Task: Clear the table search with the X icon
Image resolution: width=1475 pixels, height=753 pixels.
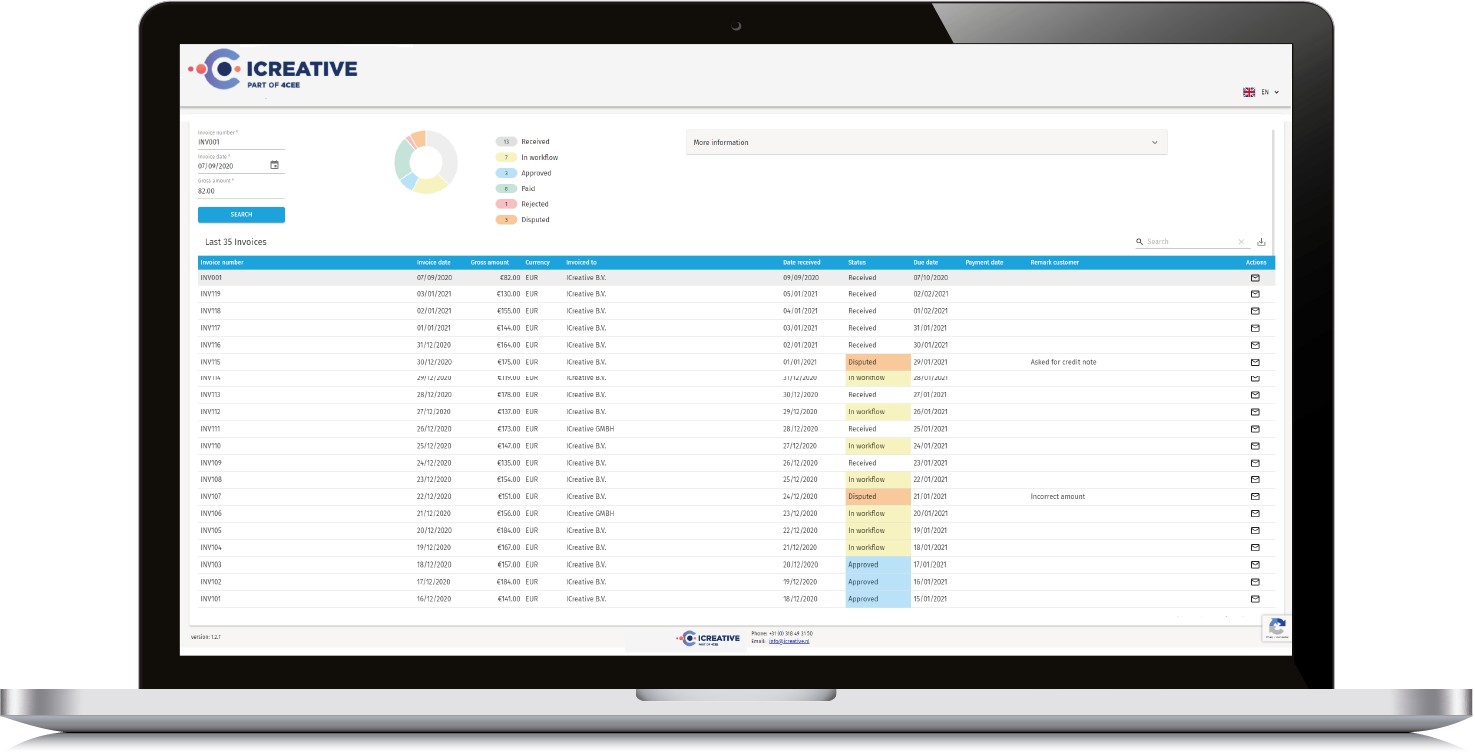Action: [1241, 242]
